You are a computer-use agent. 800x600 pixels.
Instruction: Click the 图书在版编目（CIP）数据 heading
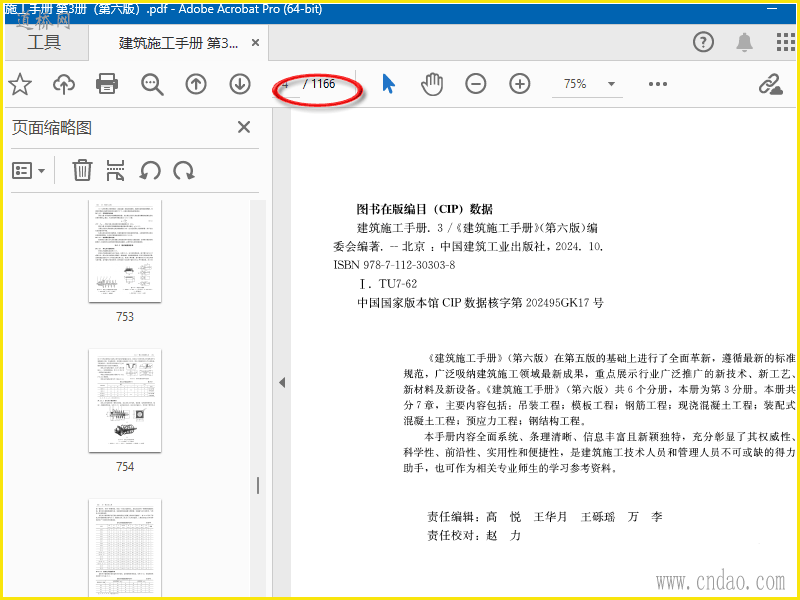(x=424, y=209)
